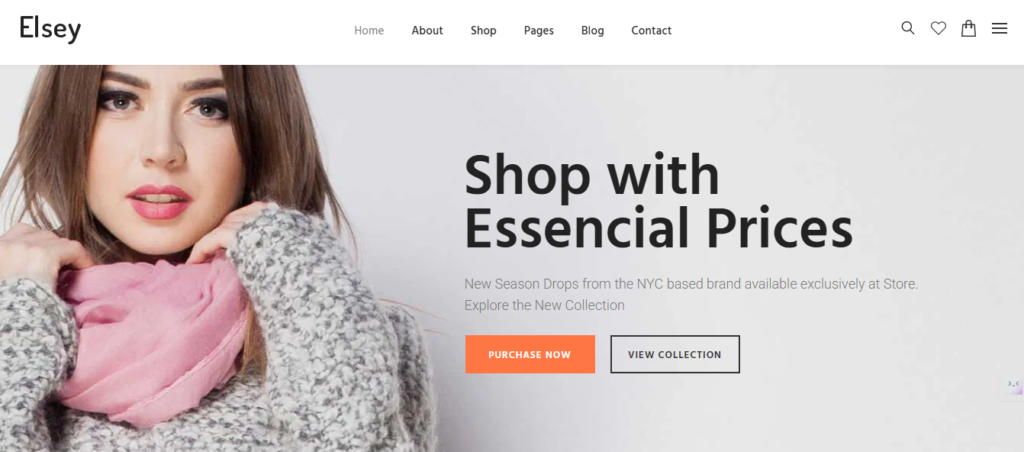
Task: Click the Elsey logo
Action: pos(50,29)
